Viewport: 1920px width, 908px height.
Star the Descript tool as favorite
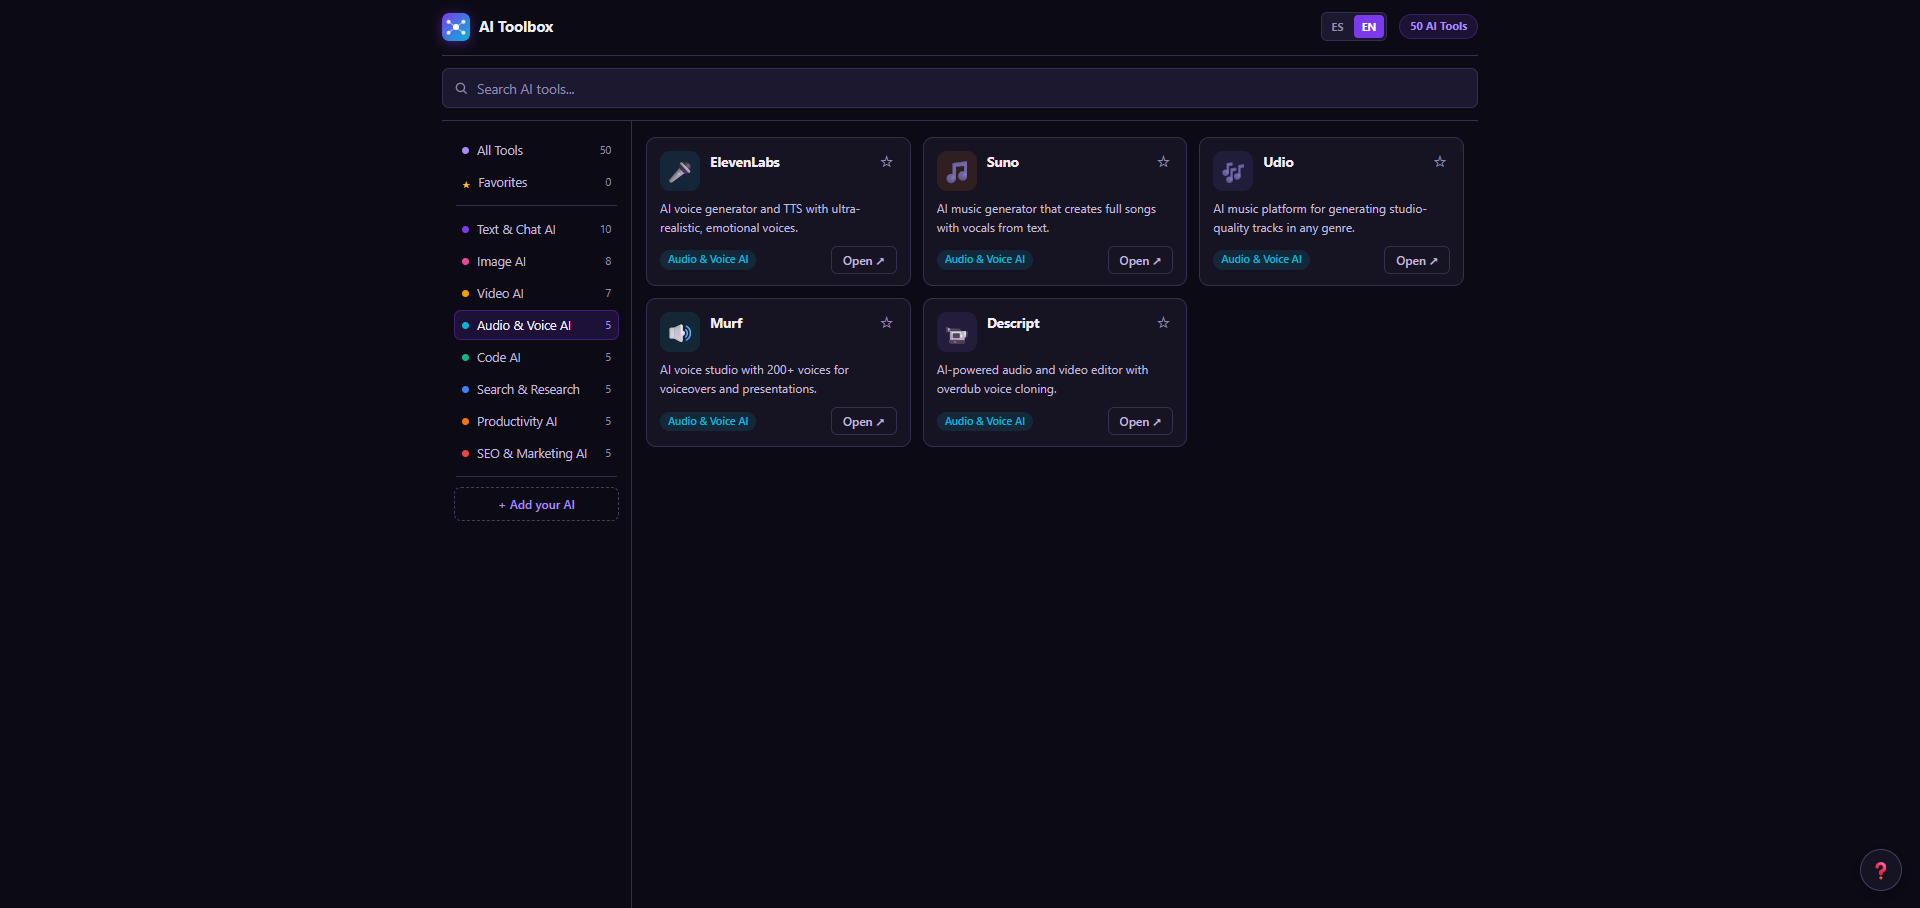(x=1163, y=323)
